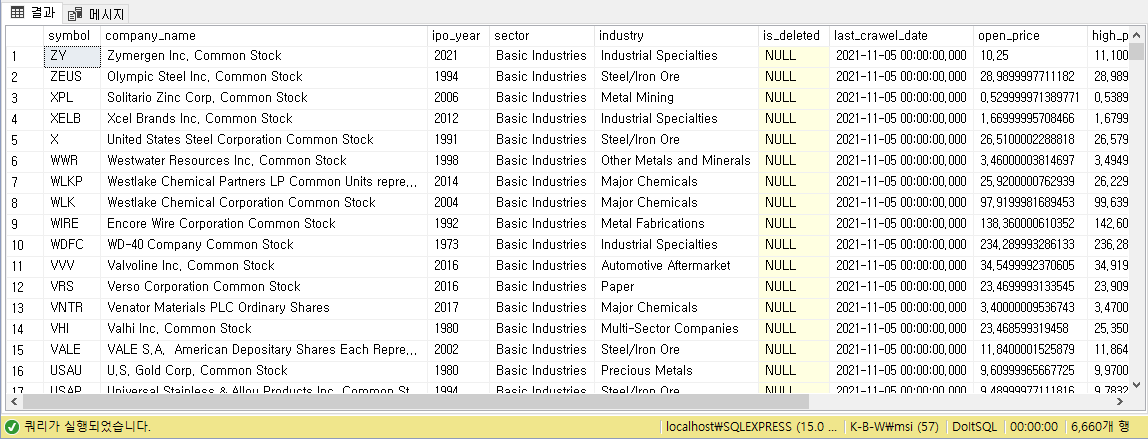
Task: Click WD-40 Company Common Stock cell
Action: pyautogui.click(x=264, y=244)
